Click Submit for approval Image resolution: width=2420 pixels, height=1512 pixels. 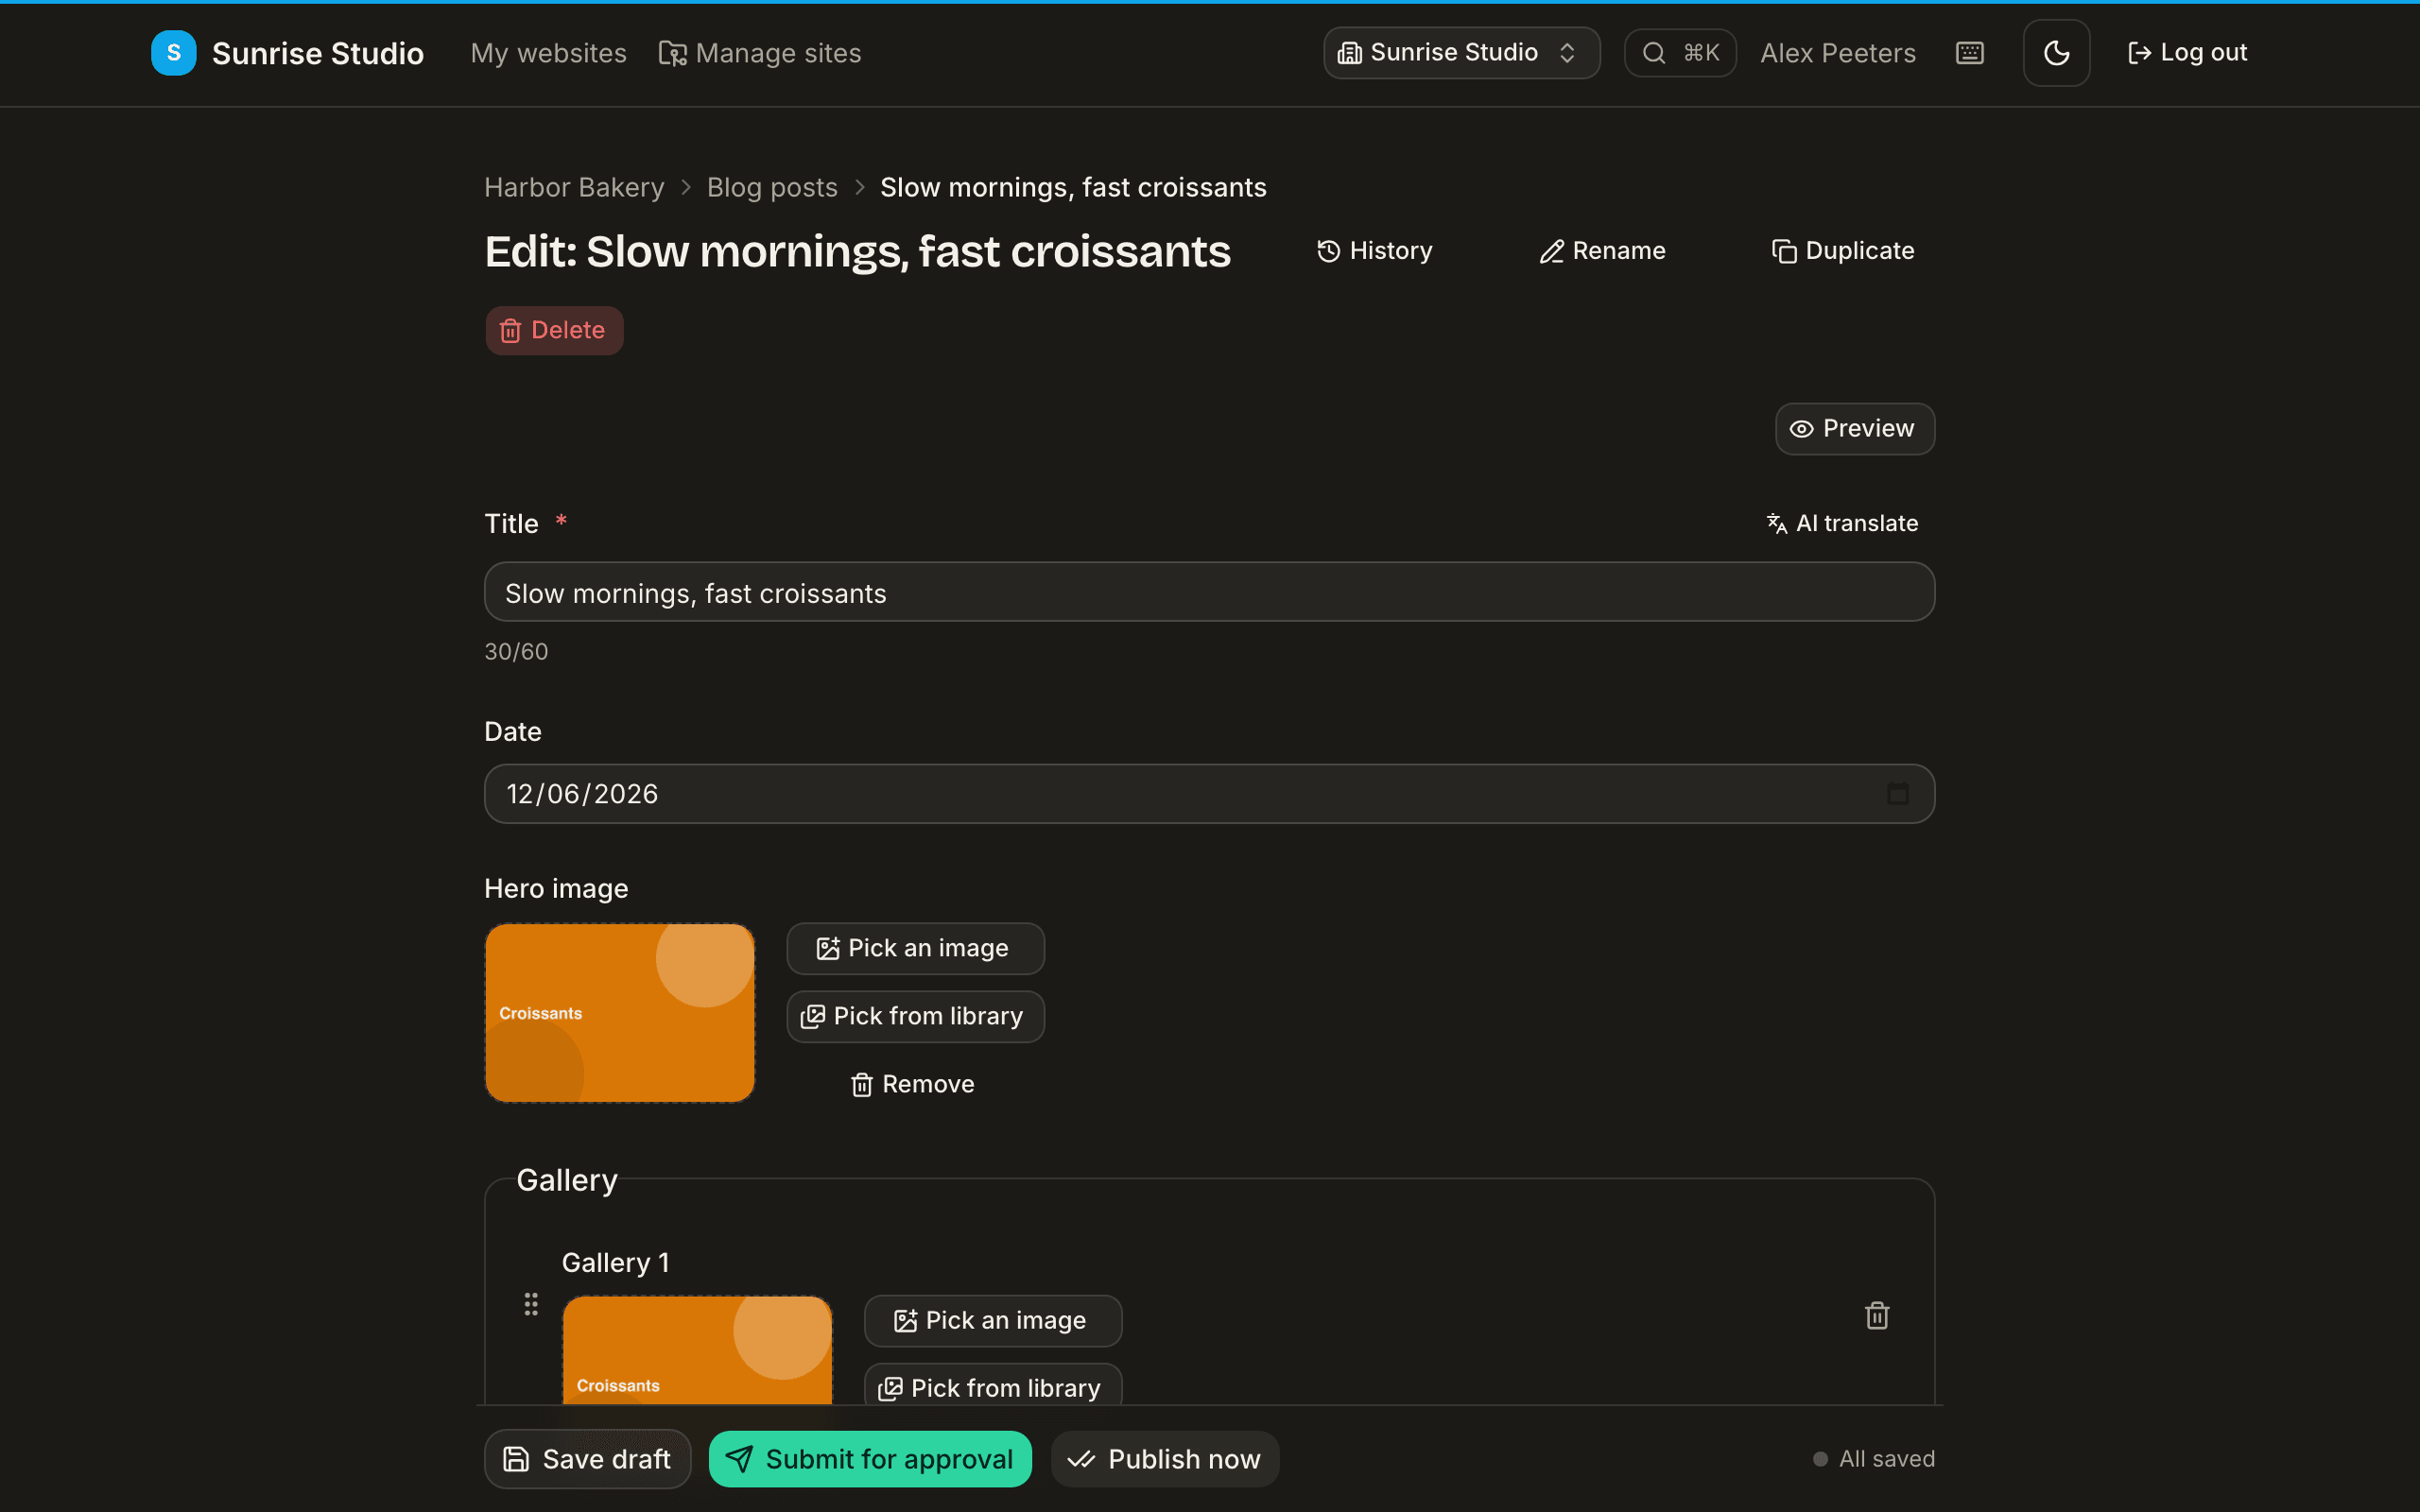point(870,1459)
